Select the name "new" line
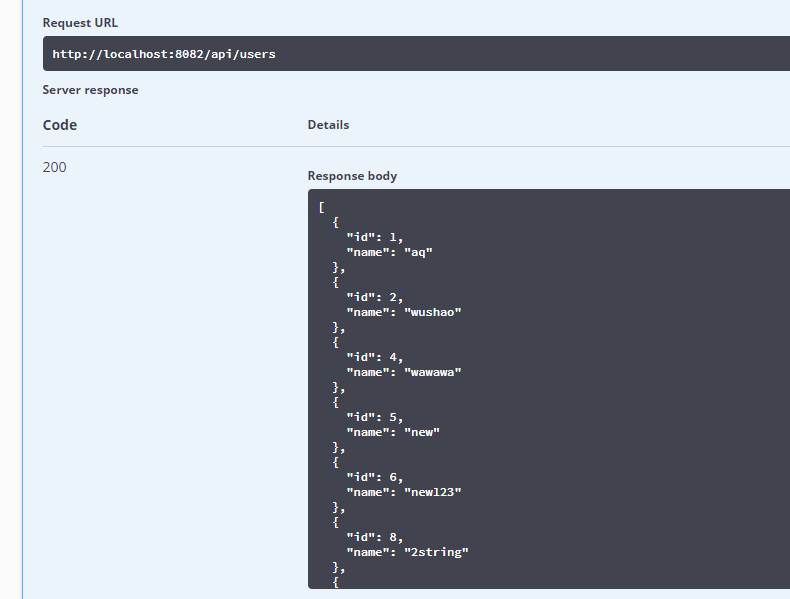The image size is (790, 599). pyautogui.click(x=393, y=432)
